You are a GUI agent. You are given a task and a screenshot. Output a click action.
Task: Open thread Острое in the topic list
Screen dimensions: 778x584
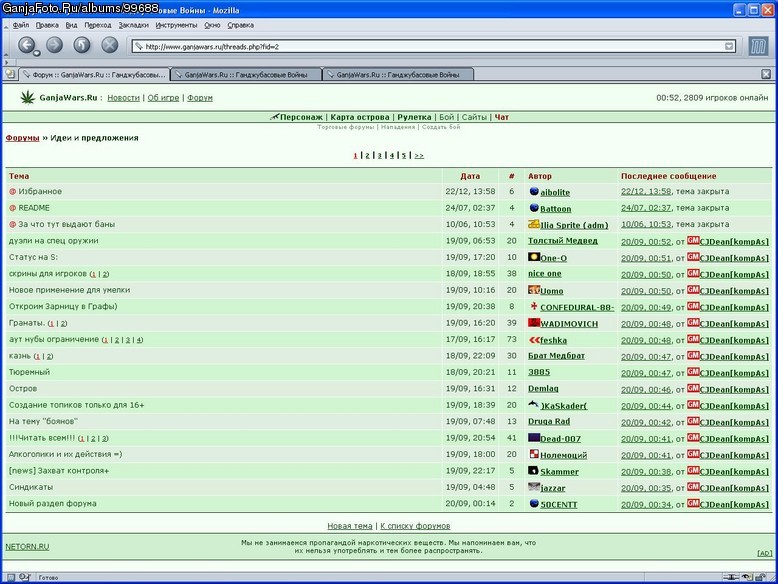click(x=23, y=389)
